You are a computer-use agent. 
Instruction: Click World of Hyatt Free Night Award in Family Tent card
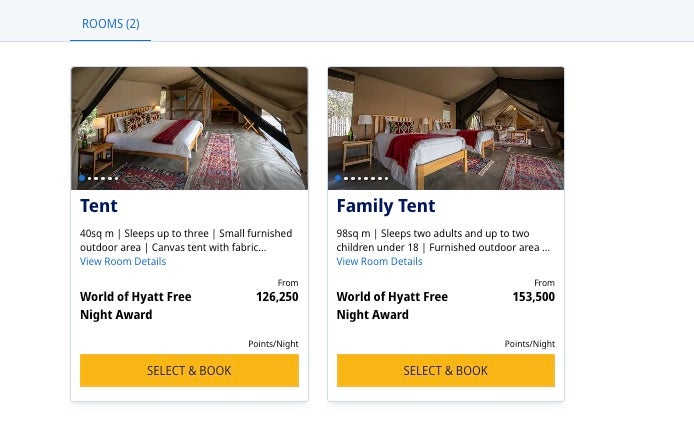pos(392,306)
